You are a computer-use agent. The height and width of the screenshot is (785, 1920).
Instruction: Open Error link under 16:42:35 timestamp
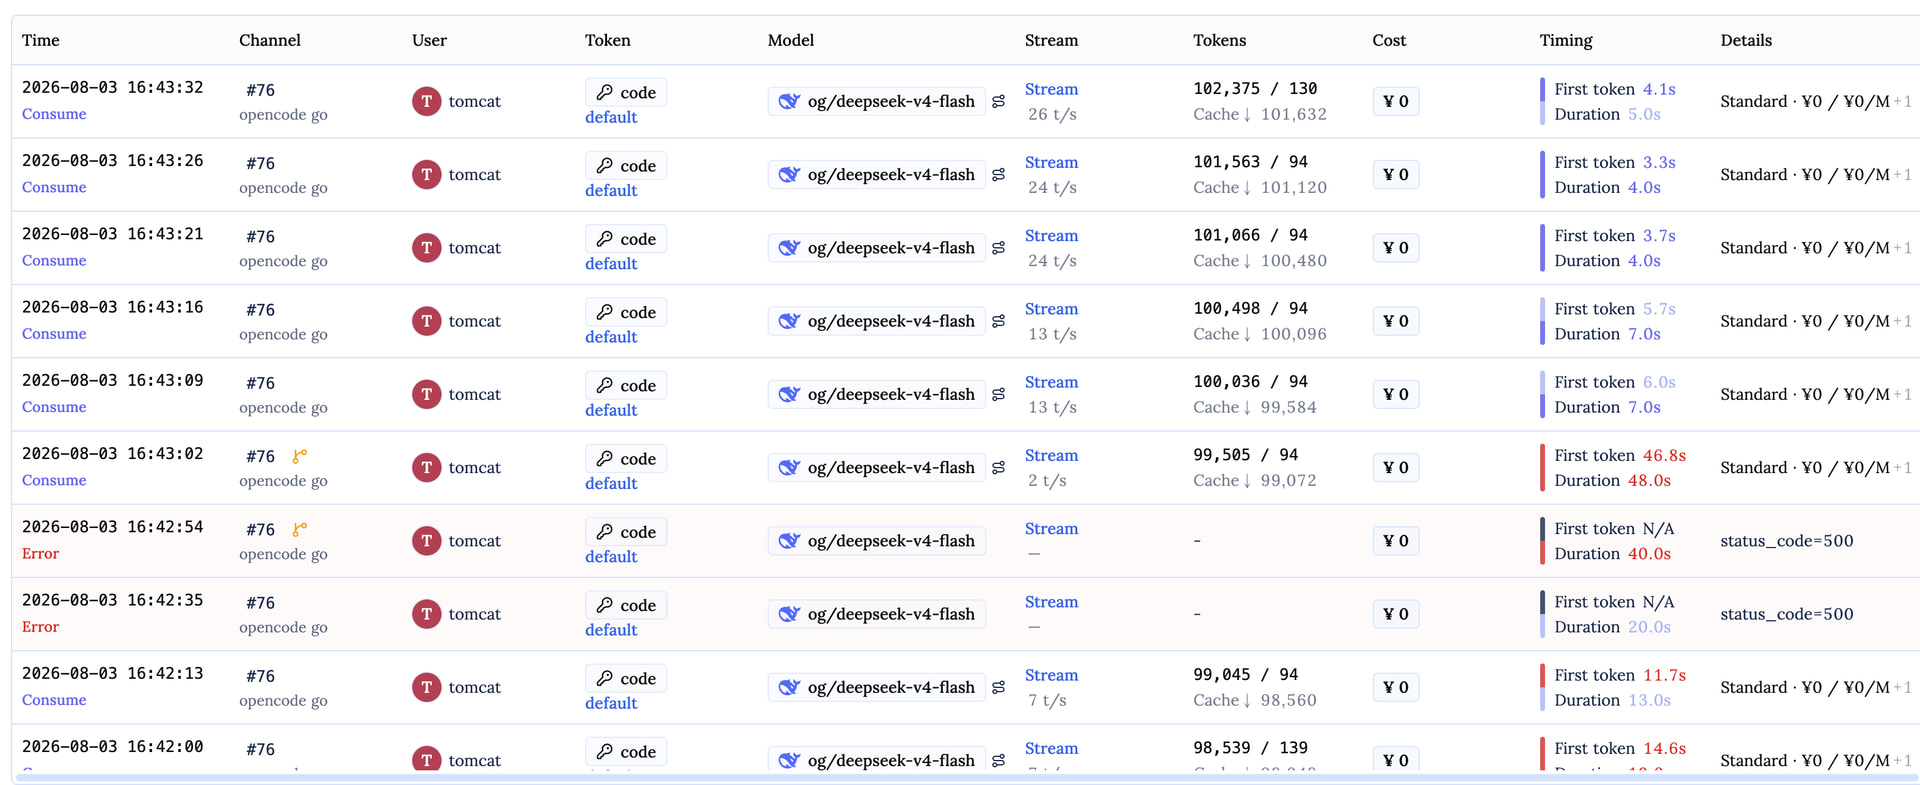pos(40,627)
